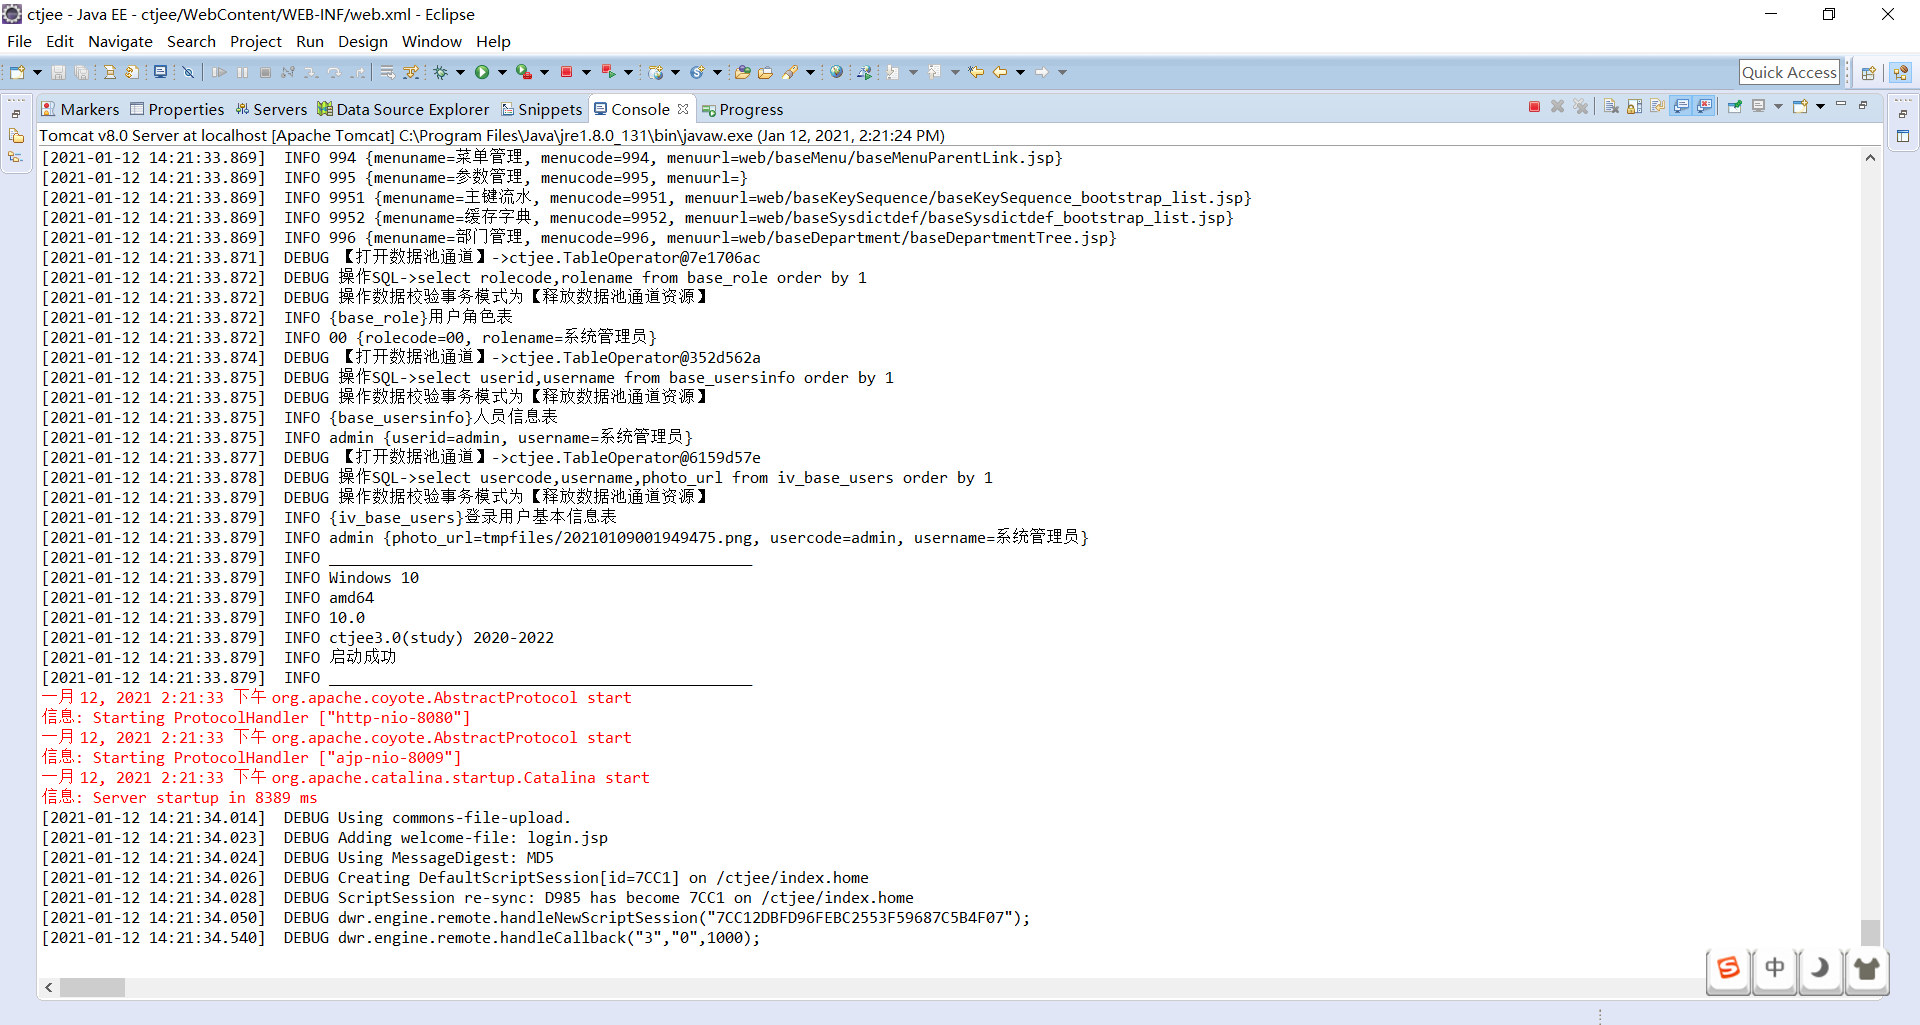Click the Run Last Tool coverage icon
The height and width of the screenshot is (1025, 1920).
[x=524, y=72]
